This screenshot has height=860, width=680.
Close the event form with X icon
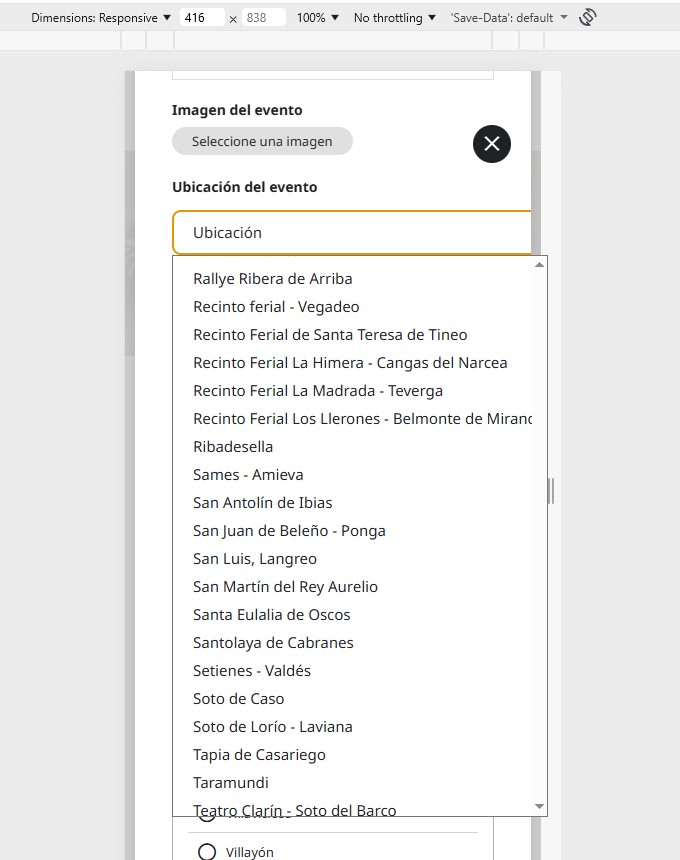491,144
